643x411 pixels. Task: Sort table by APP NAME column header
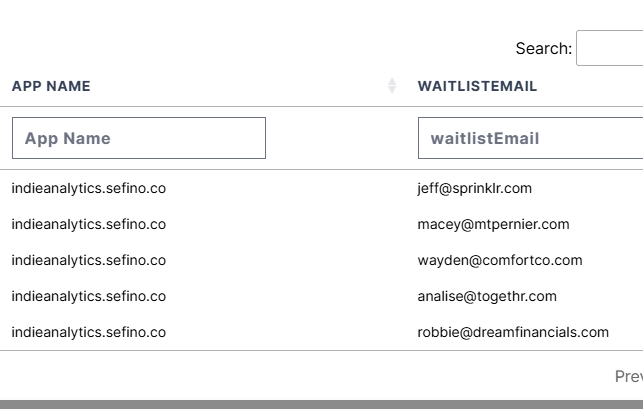tap(51, 87)
